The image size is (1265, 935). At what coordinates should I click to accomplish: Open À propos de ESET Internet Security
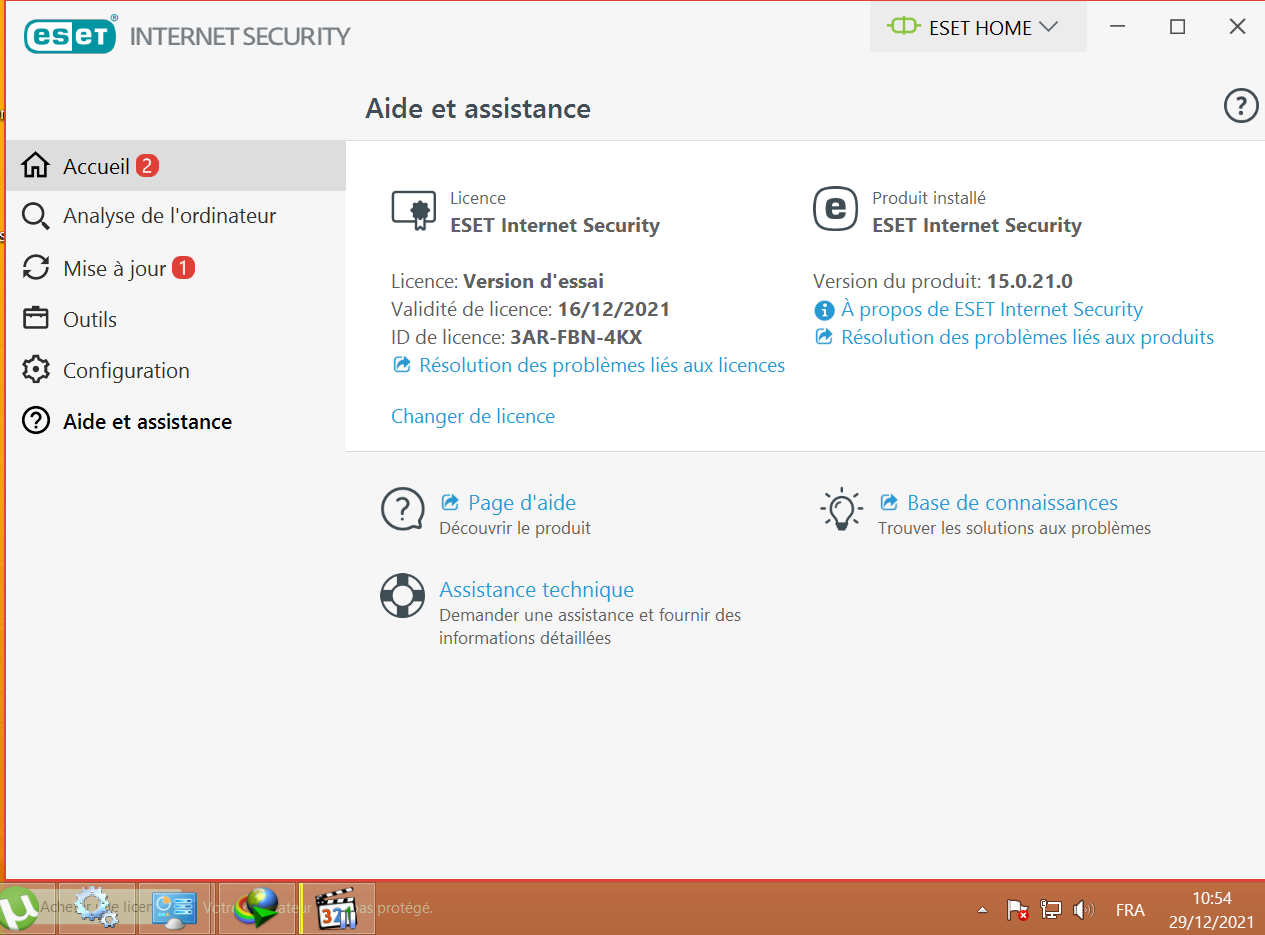coord(992,309)
